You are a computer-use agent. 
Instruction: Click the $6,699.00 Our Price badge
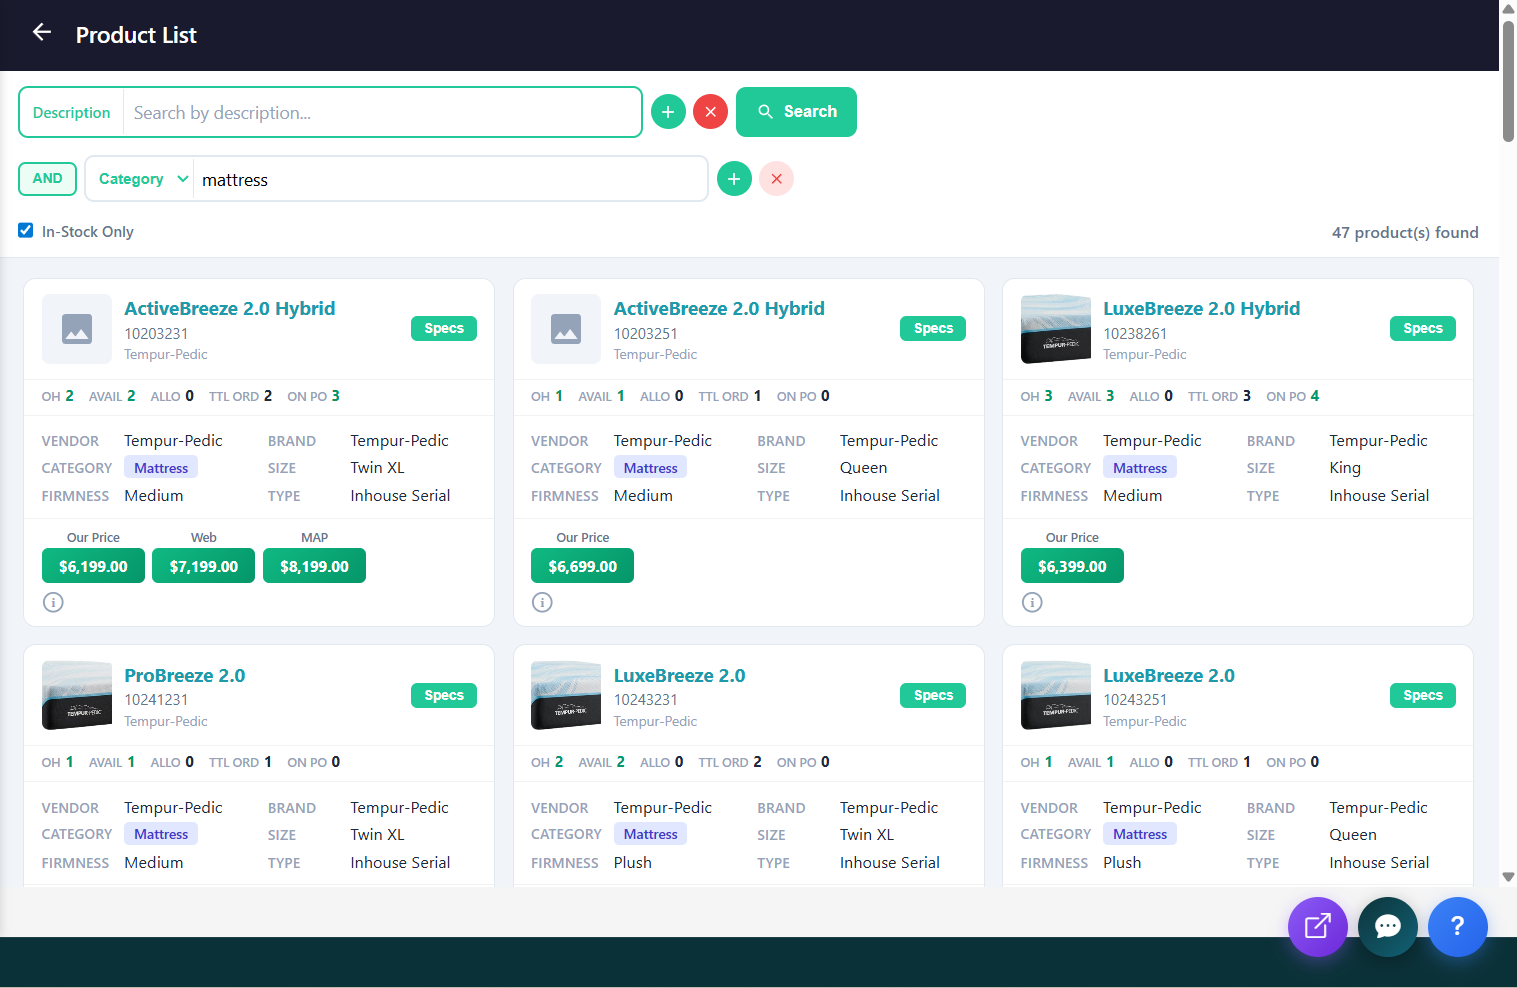click(582, 566)
